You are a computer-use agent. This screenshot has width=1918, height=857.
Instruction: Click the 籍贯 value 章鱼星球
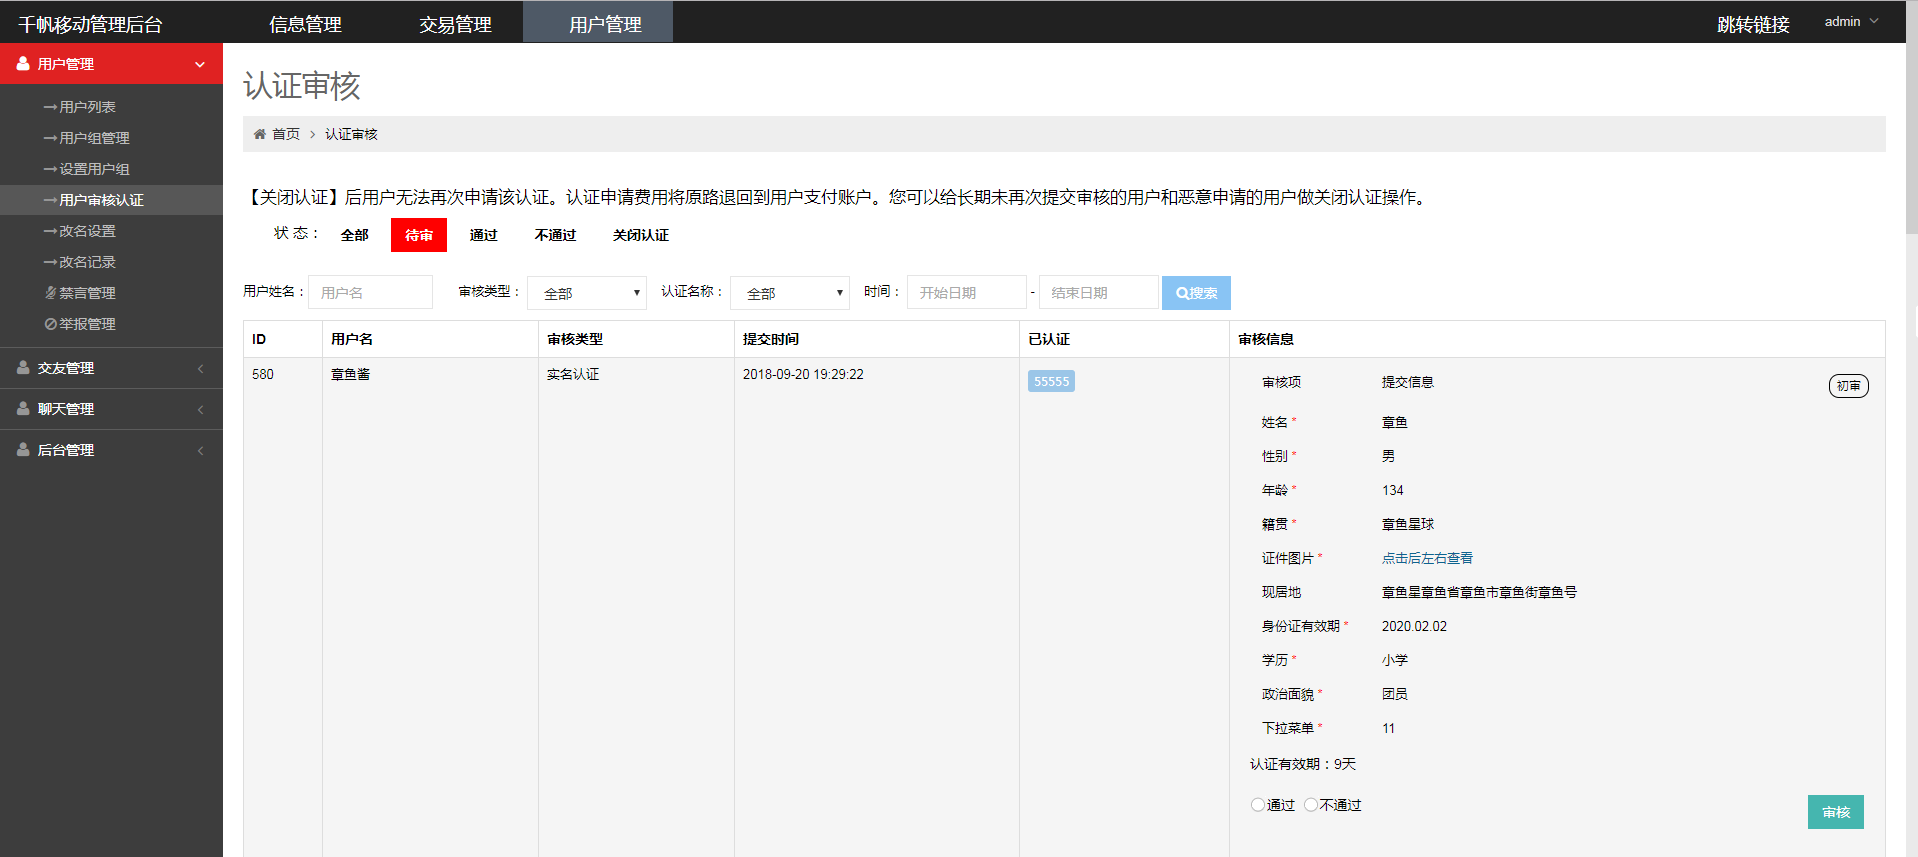pyautogui.click(x=1408, y=524)
